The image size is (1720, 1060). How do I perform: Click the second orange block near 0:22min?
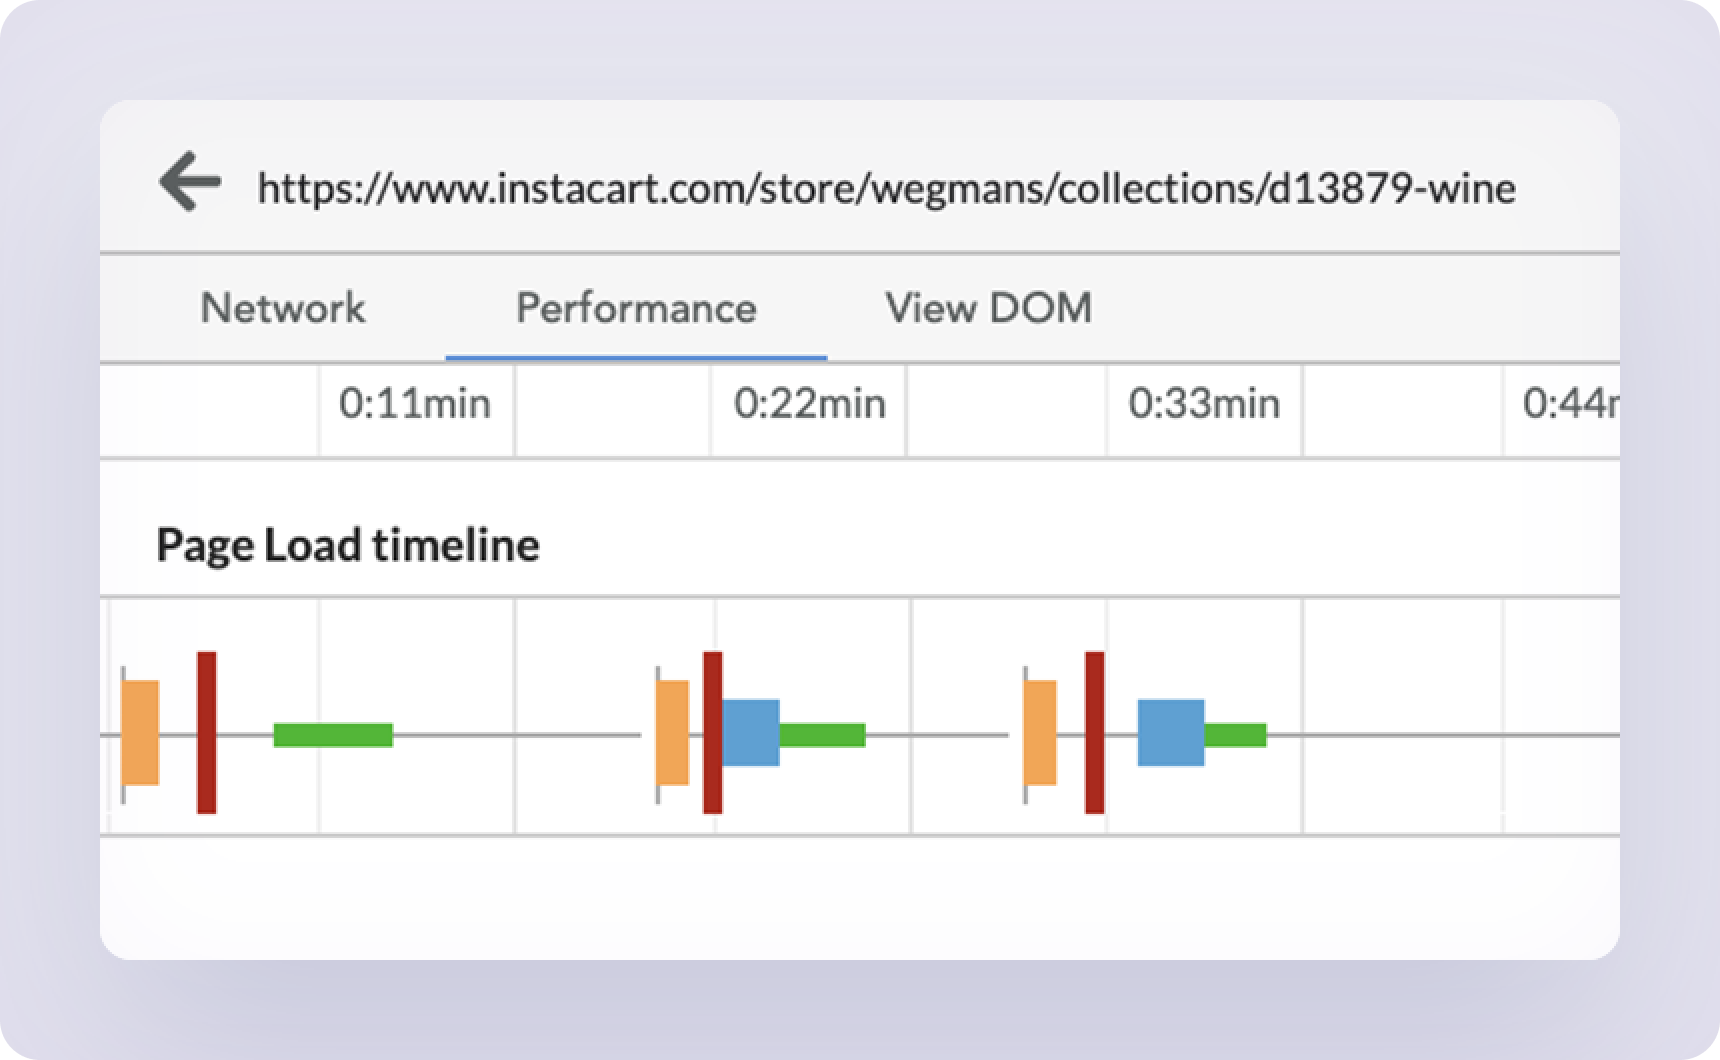(x=673, y=733)
